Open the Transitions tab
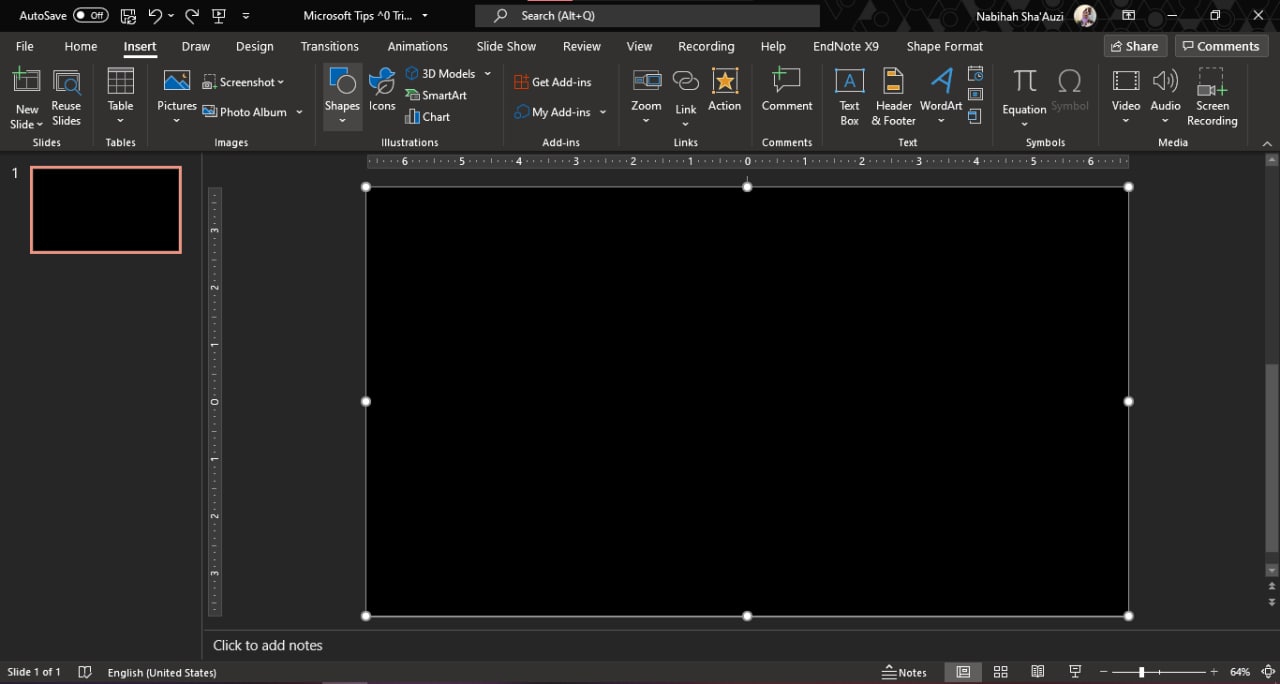The height and width of the screenshot is (684, 1280). tap(330, 46)
